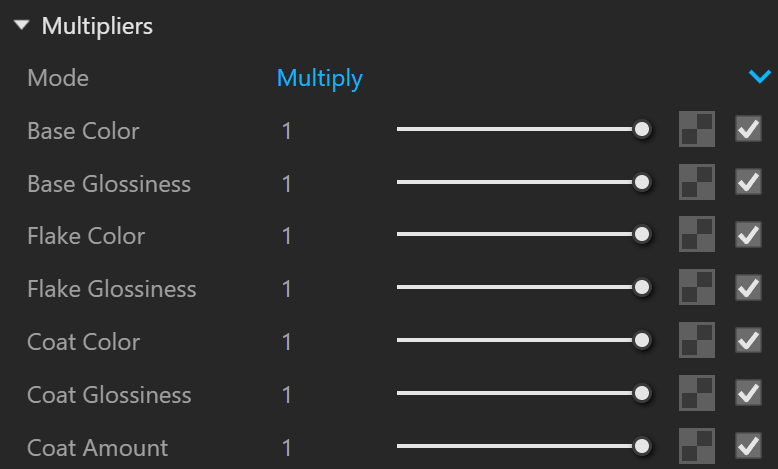Collapse the Multipliers section
Viewport: 778px width, 469px height.
point(22,25)
